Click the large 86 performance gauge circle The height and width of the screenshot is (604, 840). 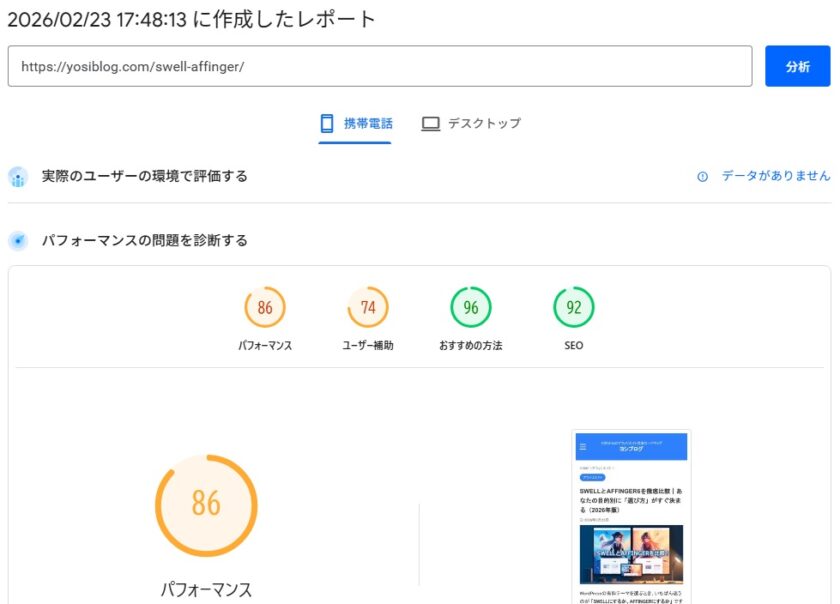click(206, 505)
